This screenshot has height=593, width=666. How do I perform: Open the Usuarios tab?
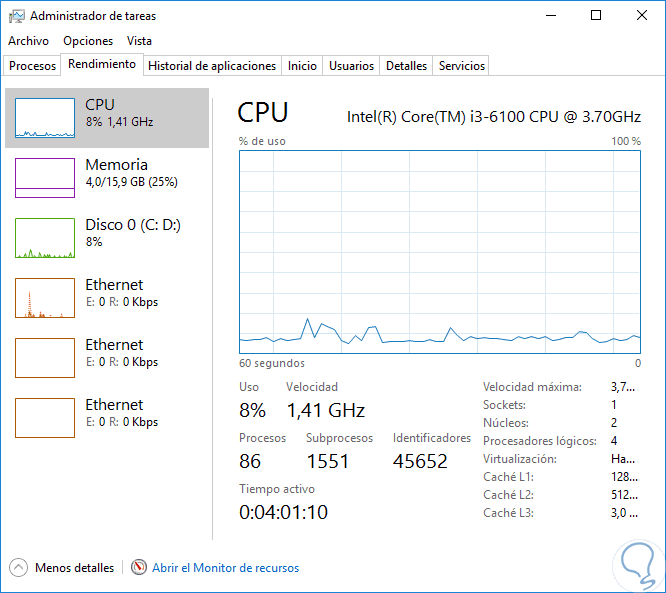352,66
